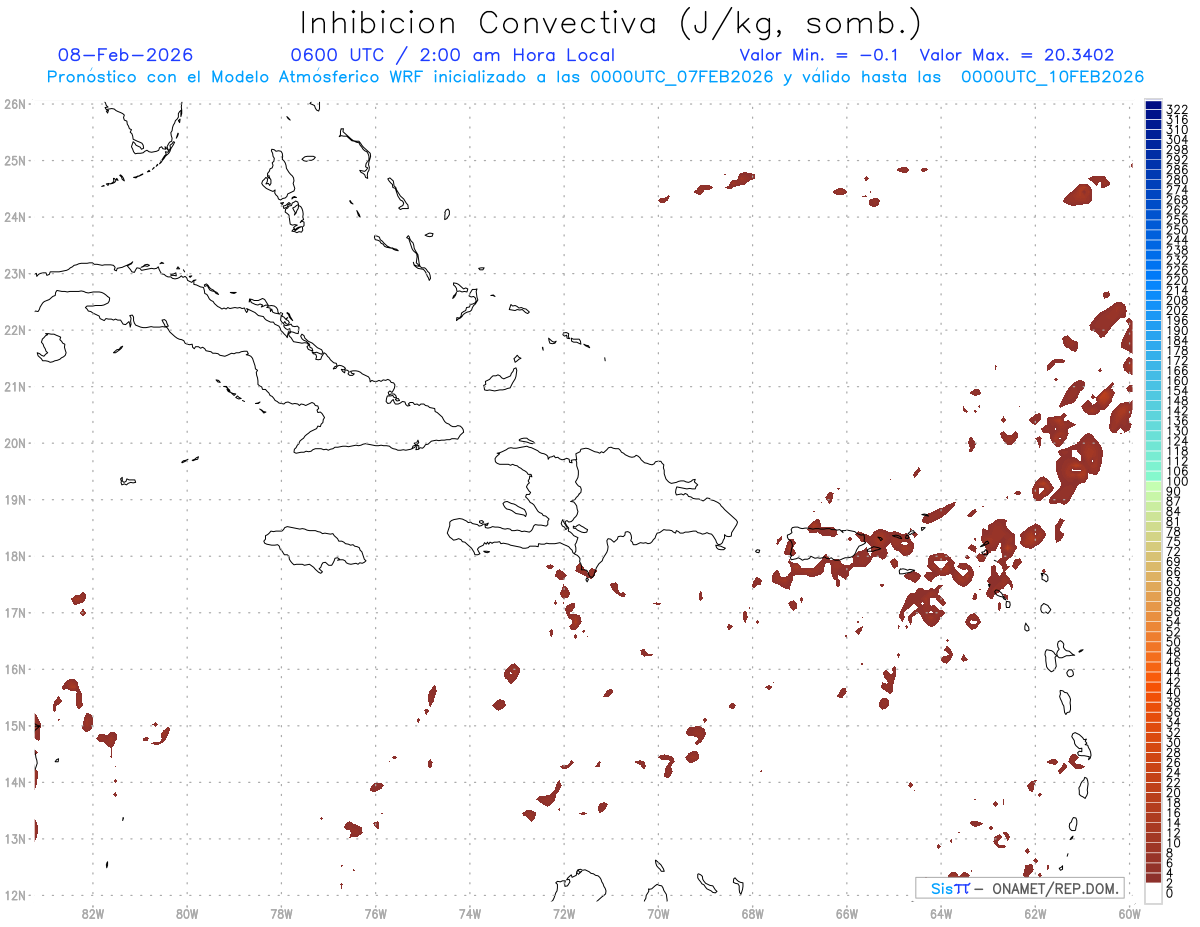Click the title 'Inhibicion Convectiva (J/kg, somb.)'

[x=610, y=23]
